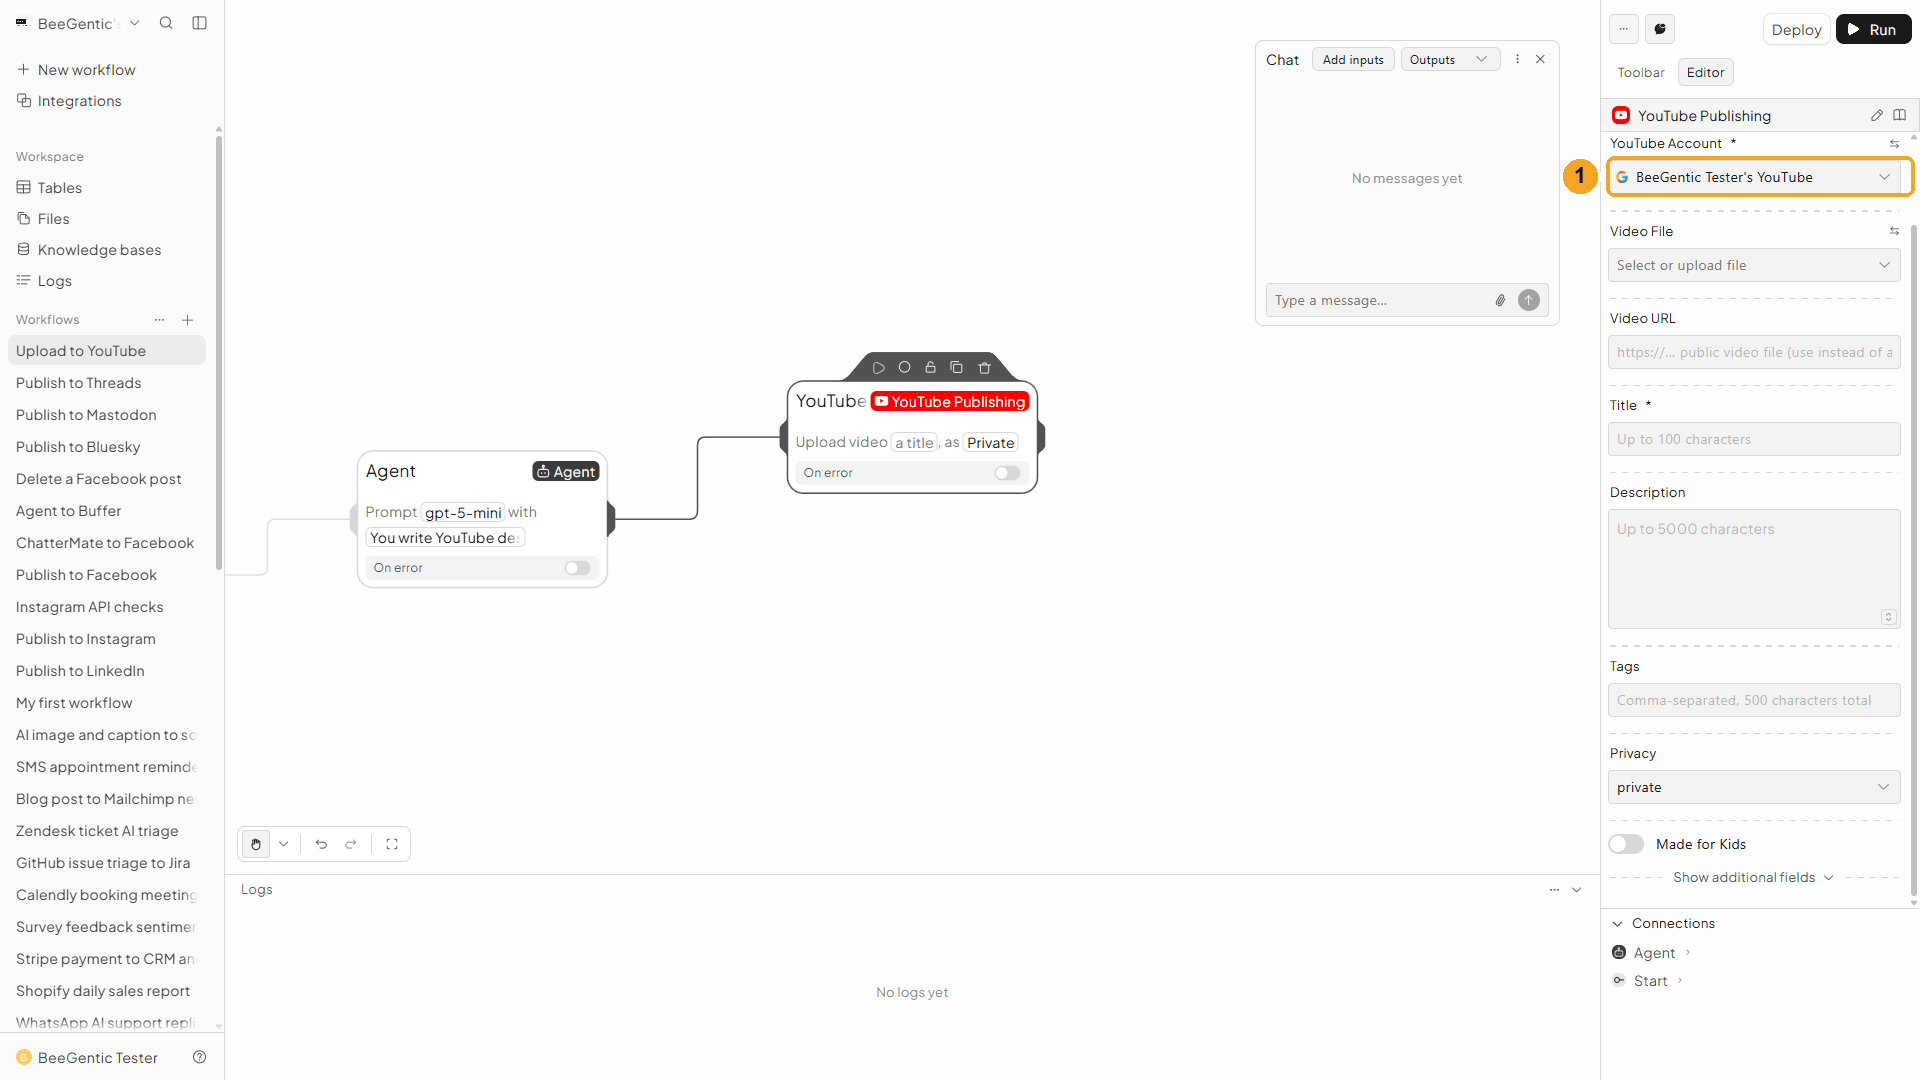Click the circle icon on node toolbar
Image resolution: width=1920 pixels, height=1080 pixels.
pos(904,368)
